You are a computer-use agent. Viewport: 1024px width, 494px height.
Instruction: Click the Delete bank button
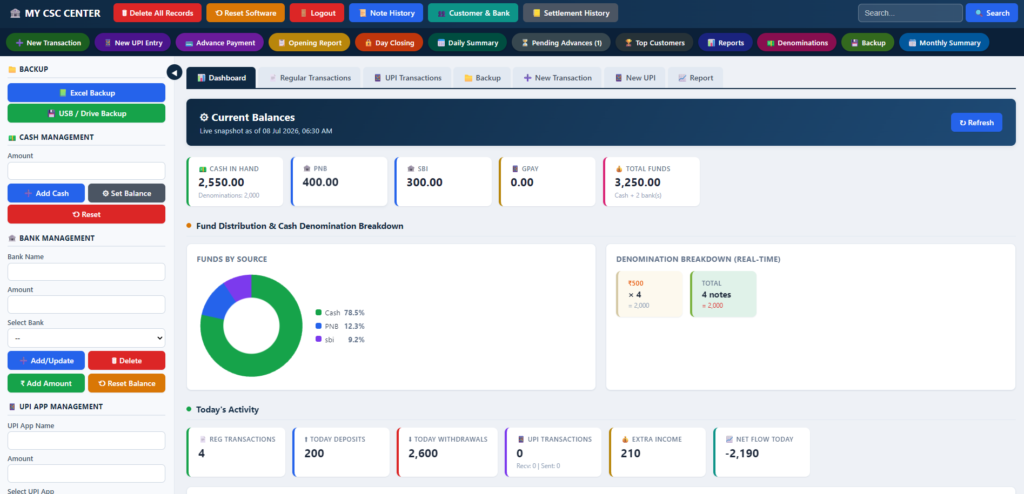tap(127, 360)
